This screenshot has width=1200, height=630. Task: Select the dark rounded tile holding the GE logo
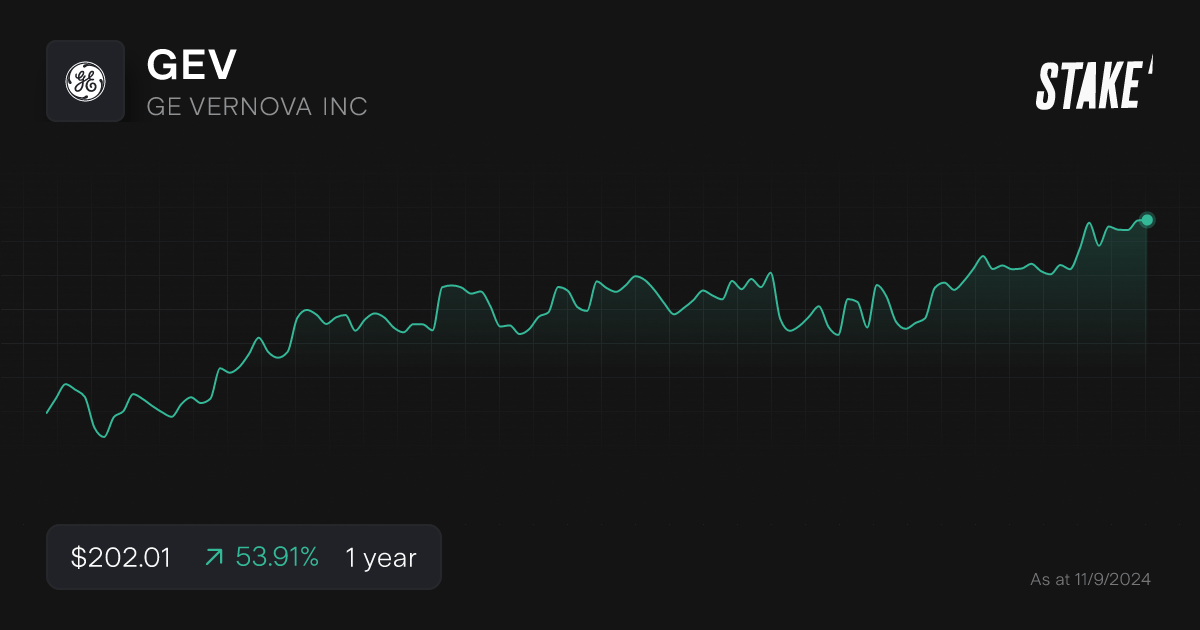85,81
